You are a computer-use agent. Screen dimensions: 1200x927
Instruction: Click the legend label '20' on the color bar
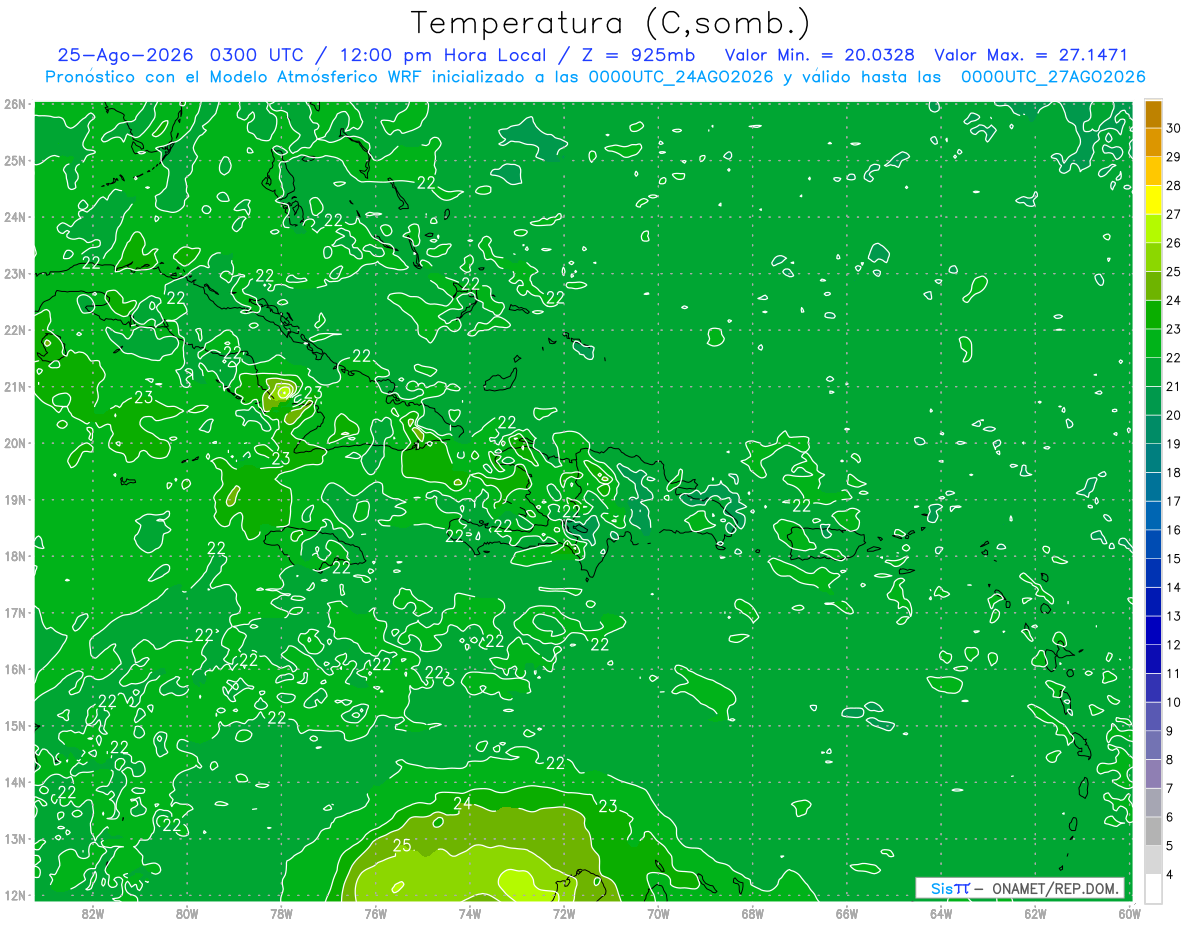point(1174,415)
